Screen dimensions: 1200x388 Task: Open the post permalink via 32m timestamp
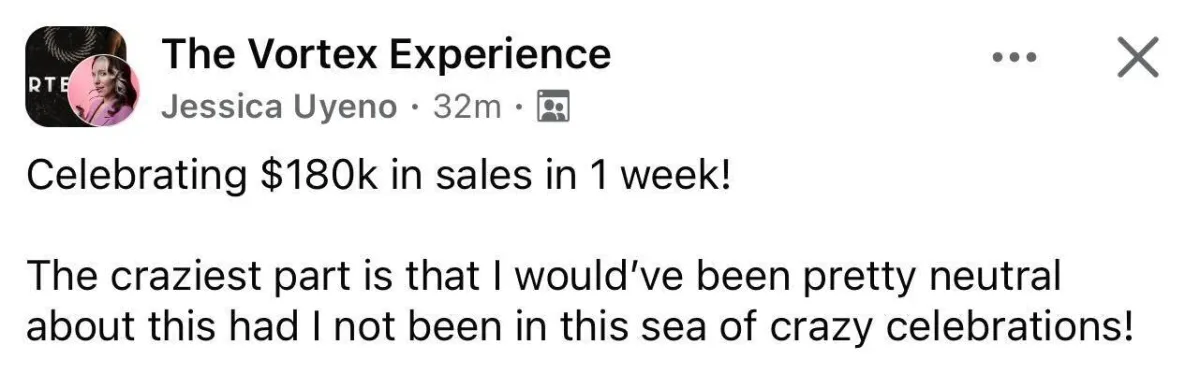468,107
